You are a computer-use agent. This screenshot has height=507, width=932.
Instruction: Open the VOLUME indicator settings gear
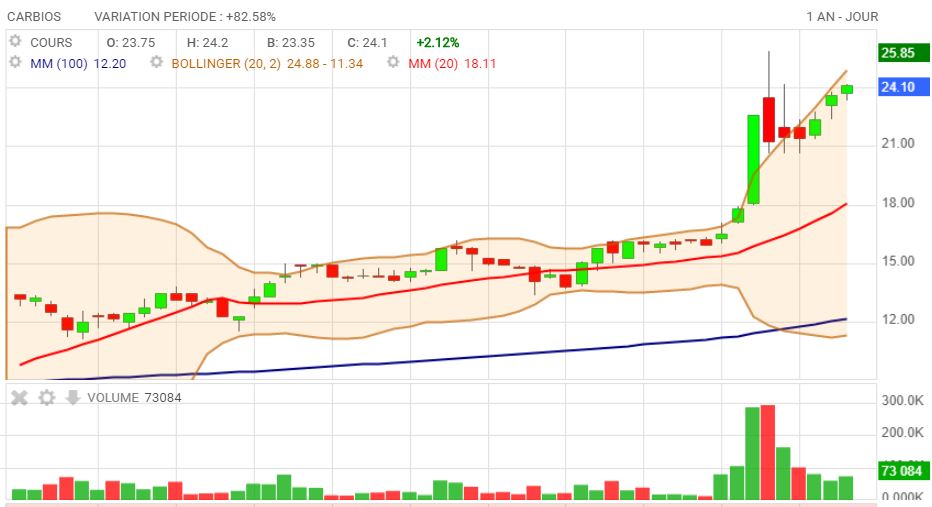pos(46,398)
